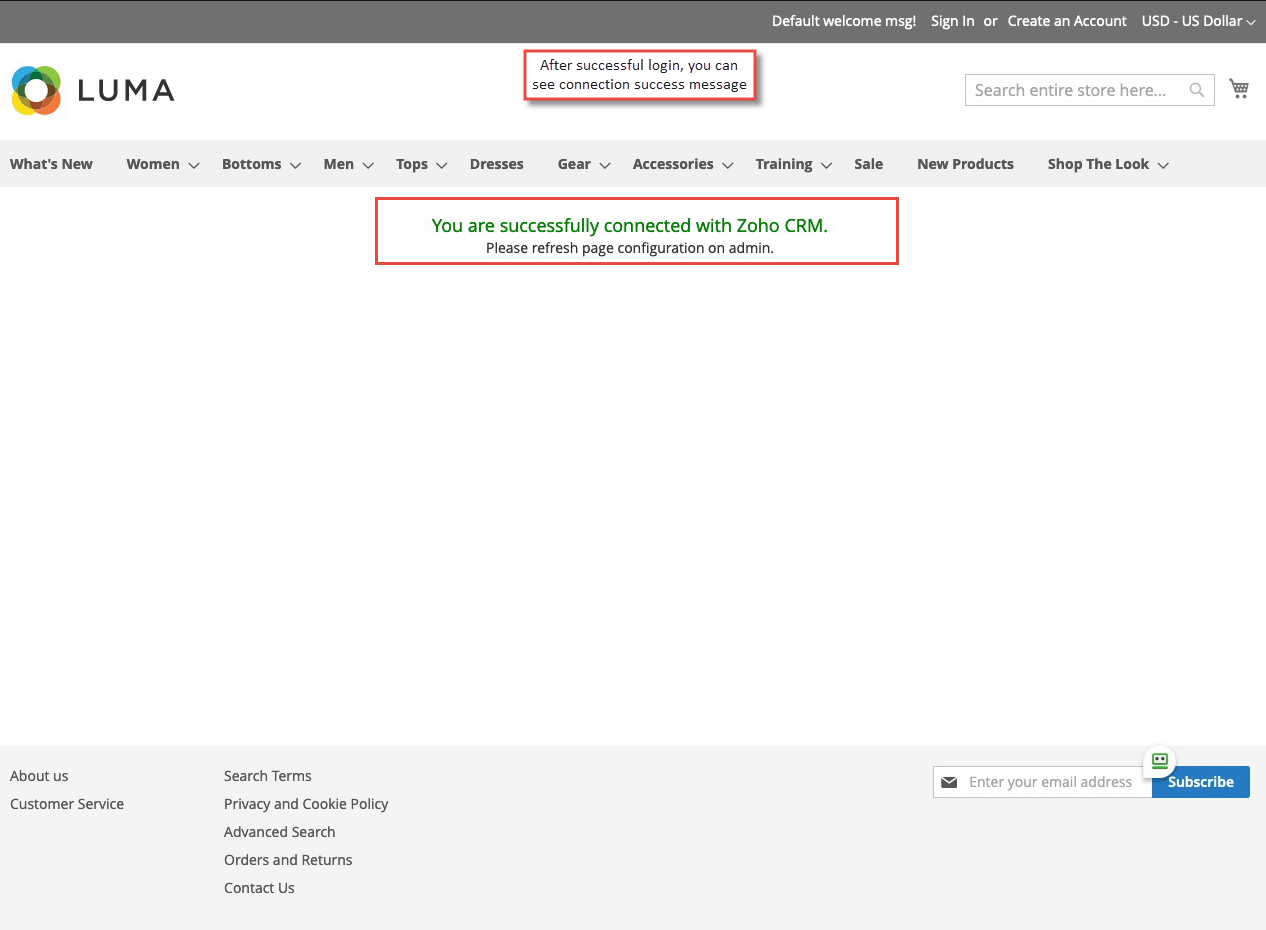Open the New Products menu item

pyautogui.click(x=965, y=164)
